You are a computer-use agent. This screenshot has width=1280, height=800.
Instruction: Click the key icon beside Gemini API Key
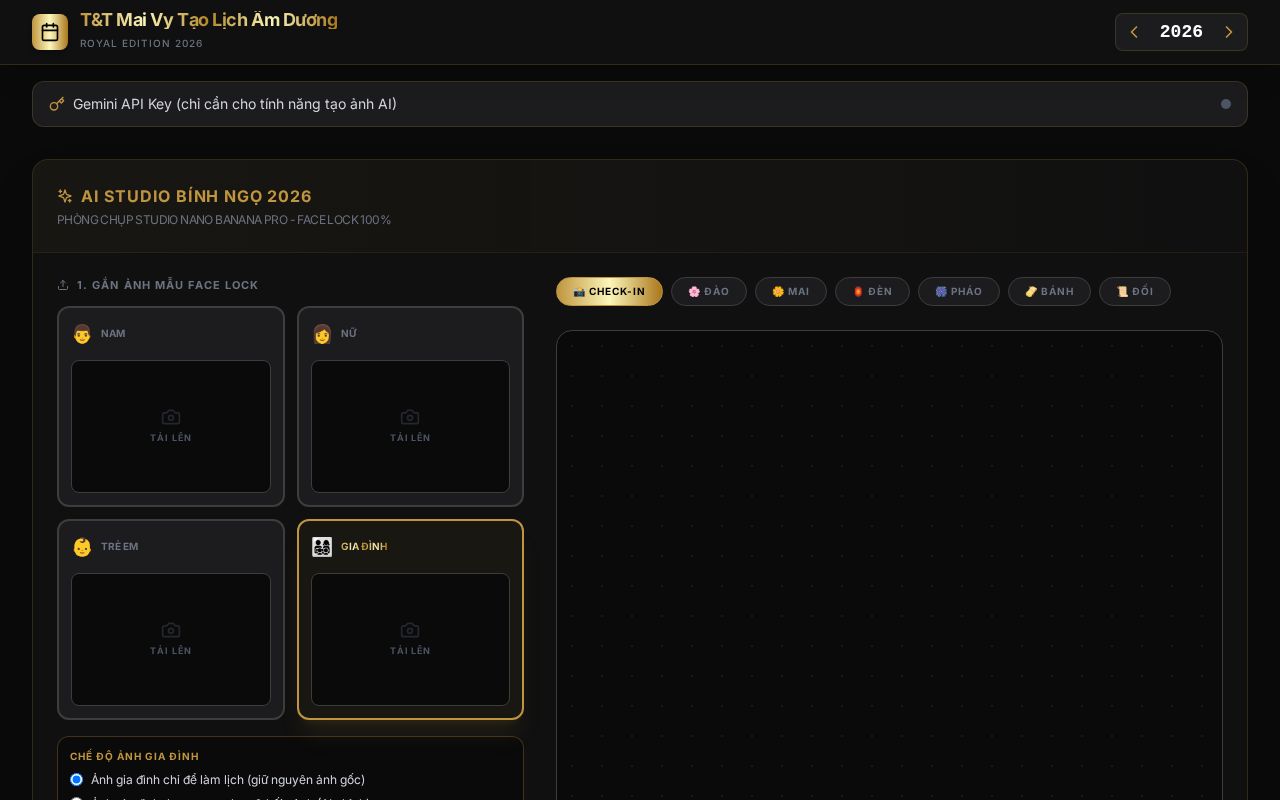57,104
